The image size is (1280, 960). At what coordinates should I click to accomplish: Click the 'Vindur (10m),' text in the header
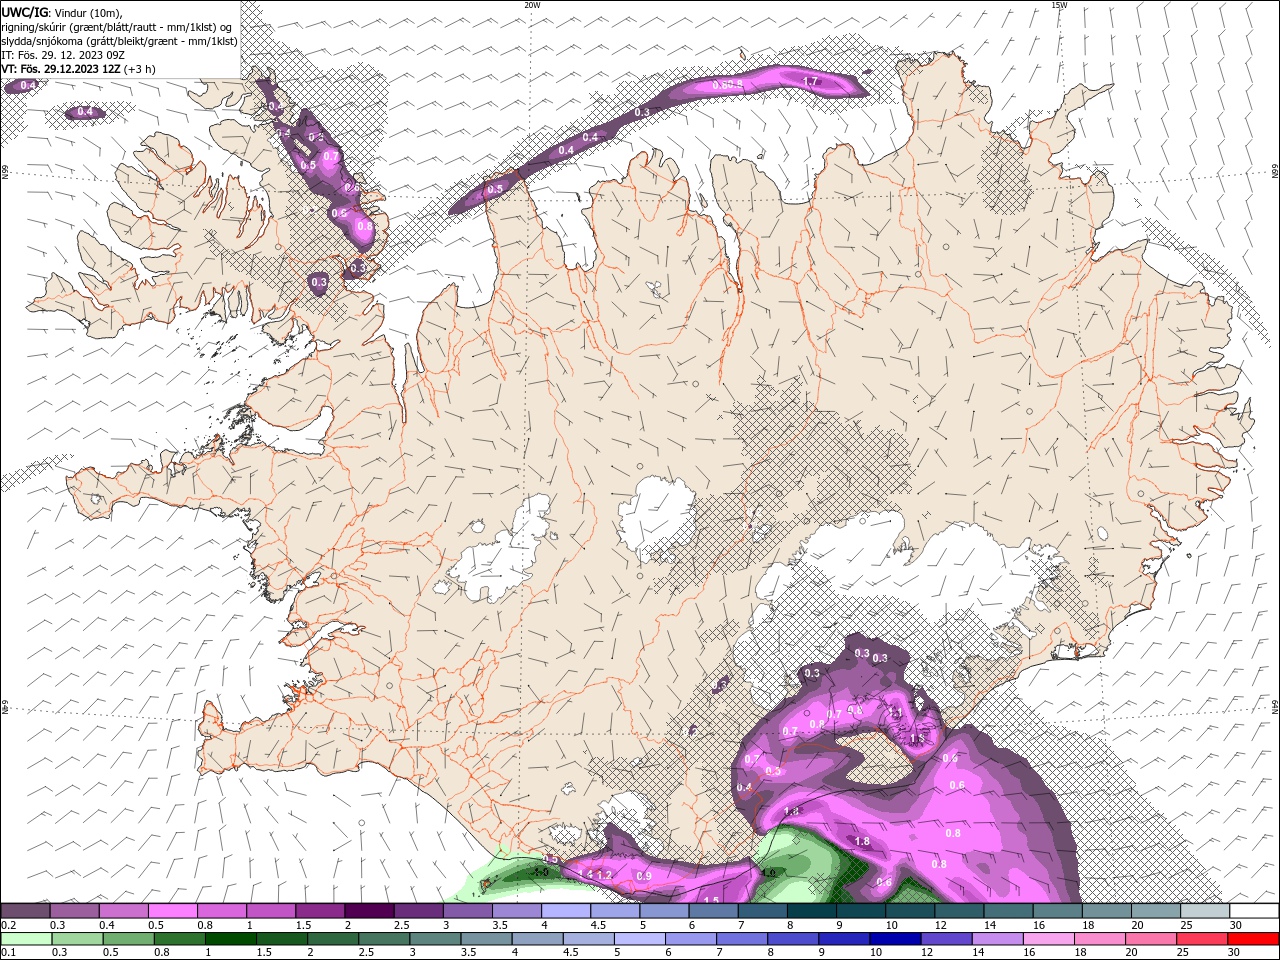pos(87,12)
